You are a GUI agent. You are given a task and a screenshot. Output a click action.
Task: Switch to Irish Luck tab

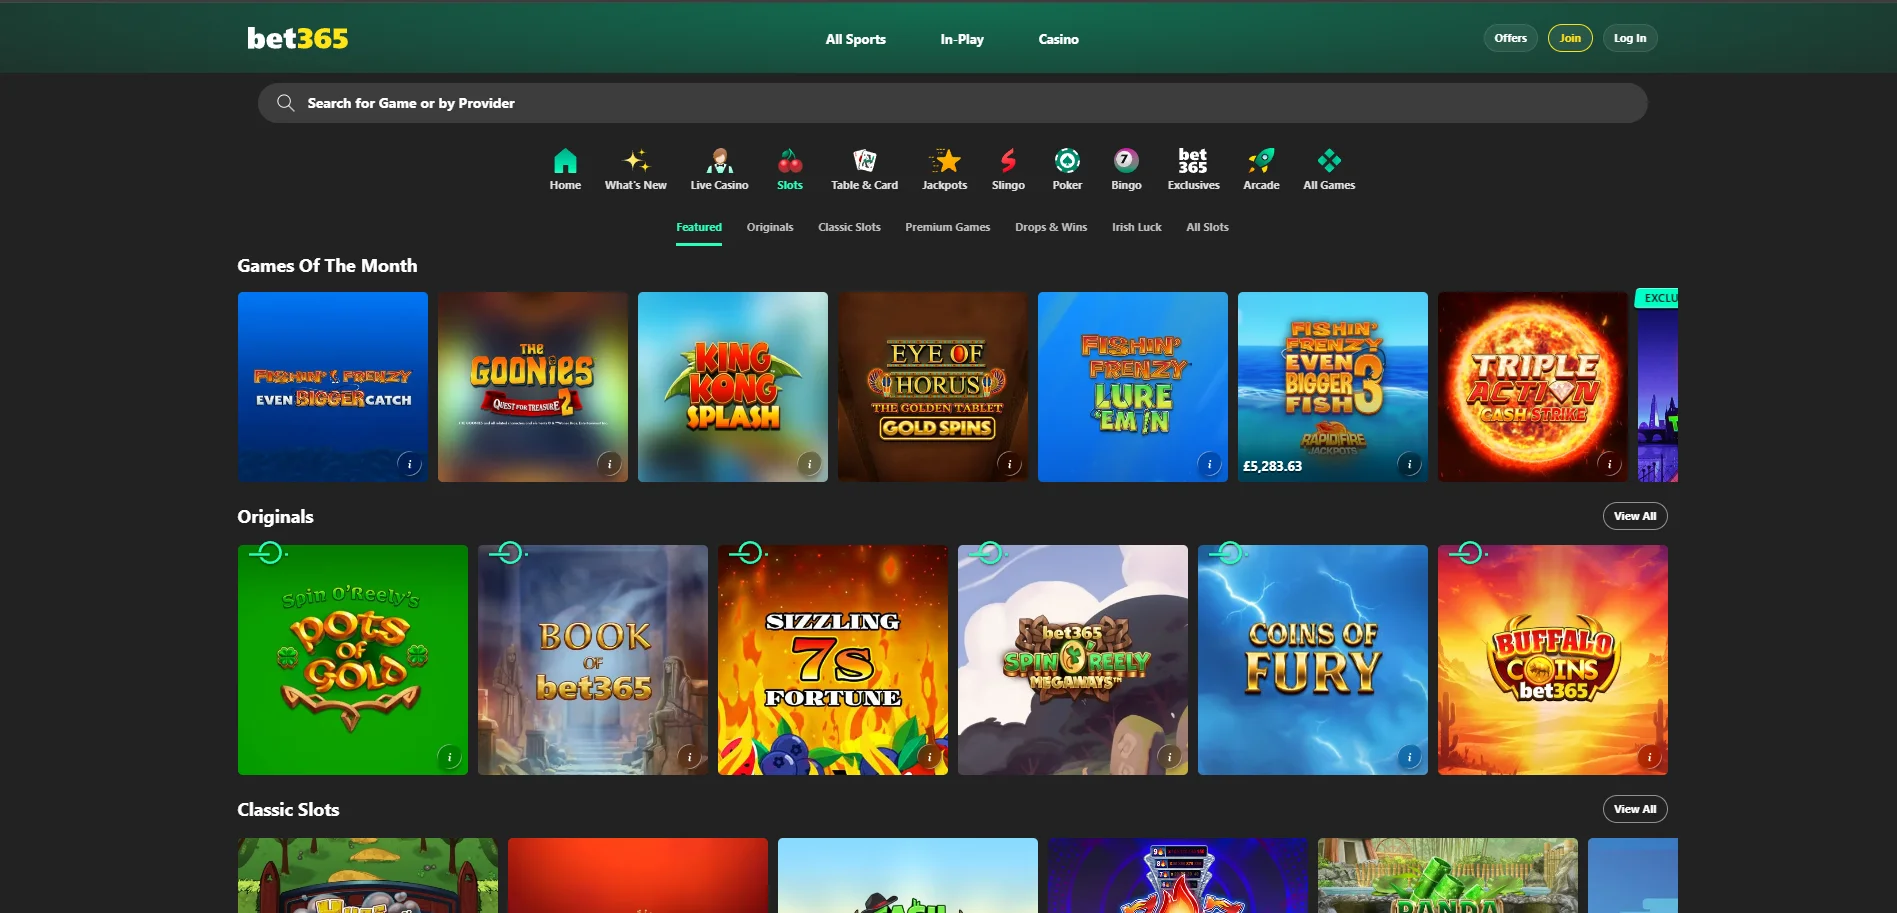[1136, 227]
